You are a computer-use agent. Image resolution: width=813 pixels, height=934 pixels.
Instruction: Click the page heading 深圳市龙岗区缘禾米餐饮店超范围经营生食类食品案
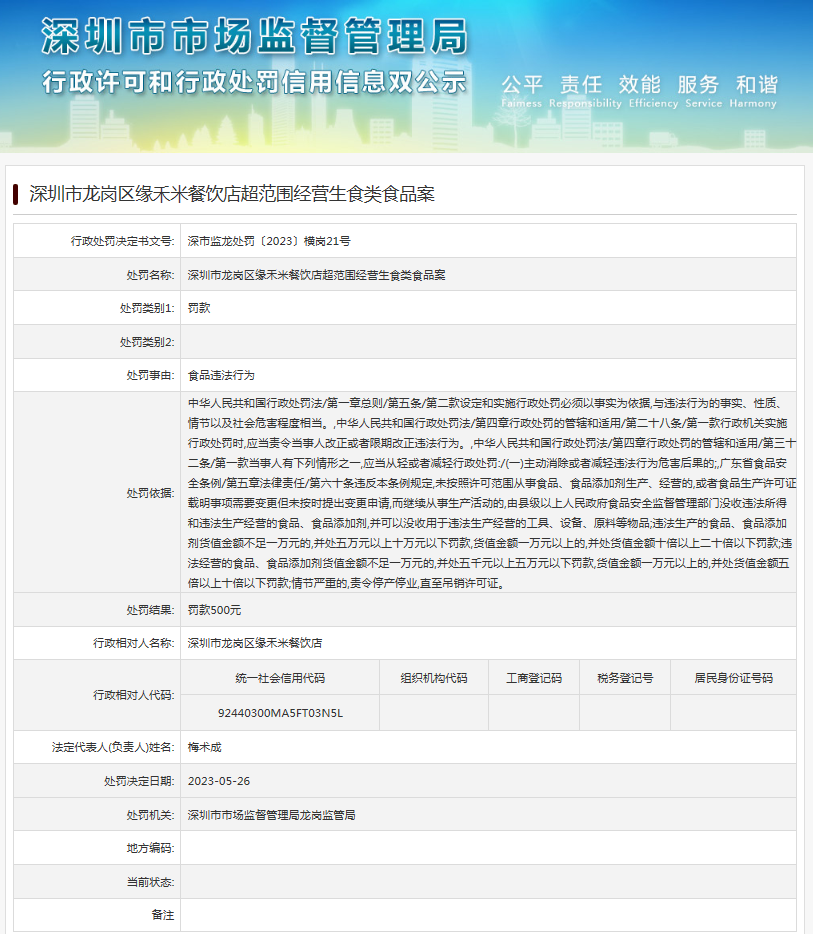pyautogui.click(x=232, y=194)
